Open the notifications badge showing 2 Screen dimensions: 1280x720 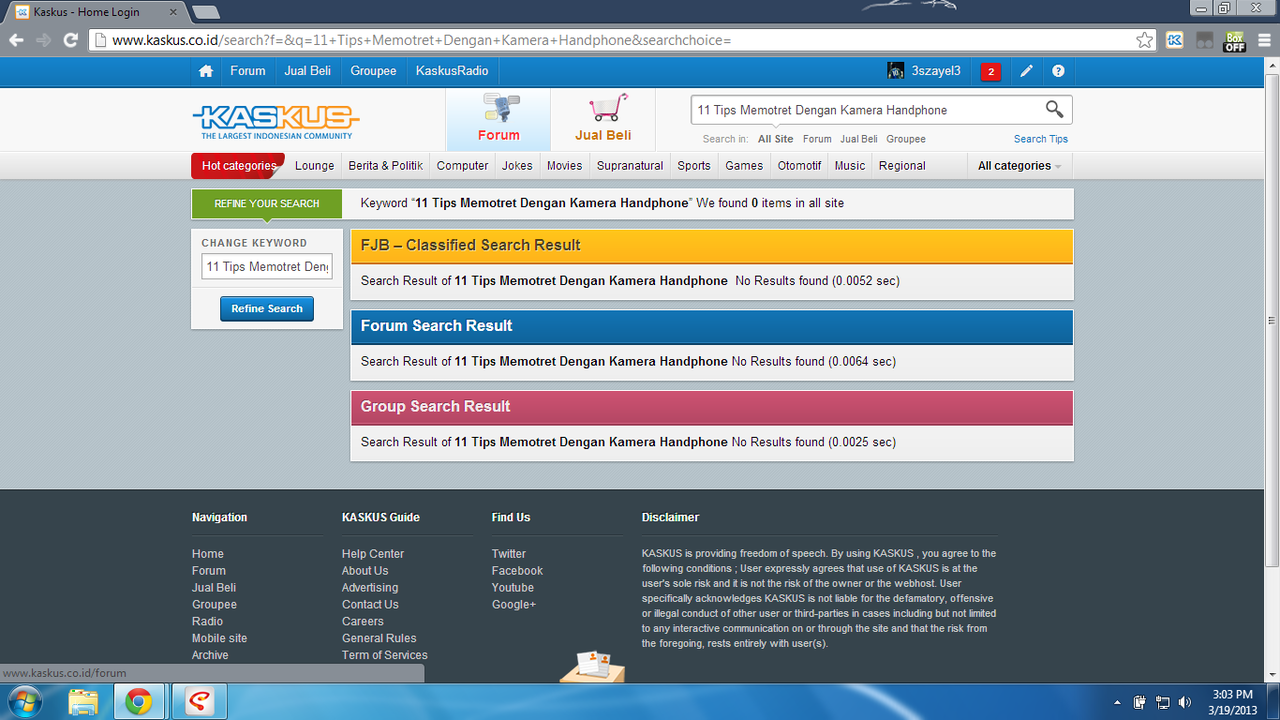[990, 71]
